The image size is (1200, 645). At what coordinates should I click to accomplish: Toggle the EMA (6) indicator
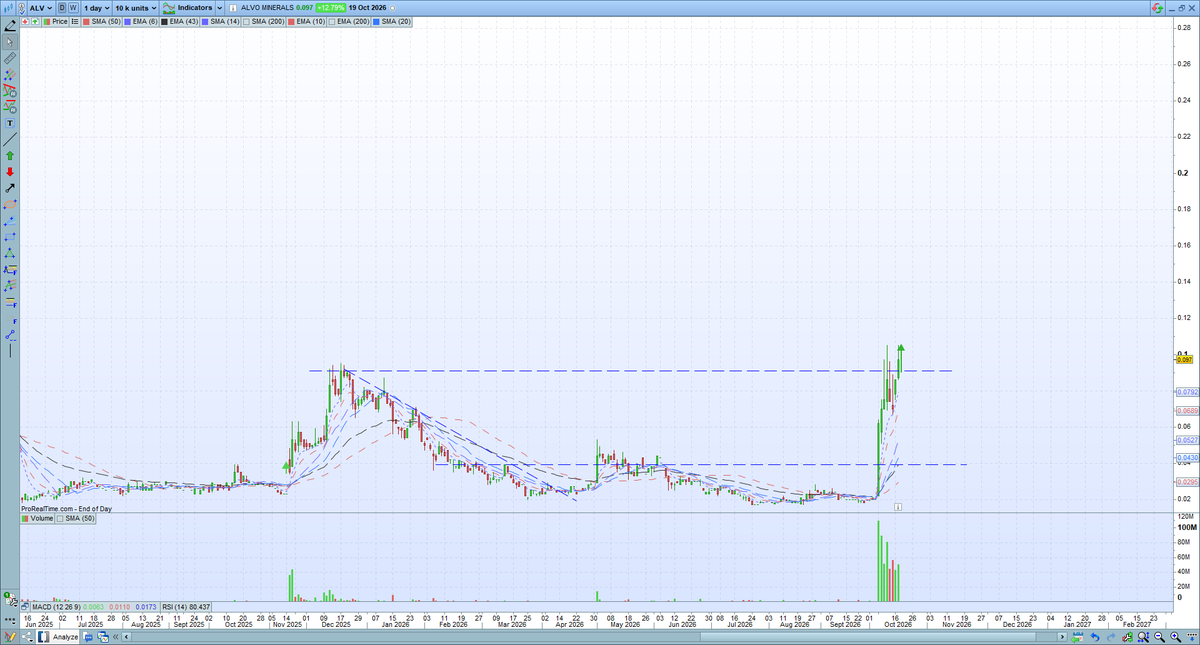pyautogui.click(x=140, y=21)
